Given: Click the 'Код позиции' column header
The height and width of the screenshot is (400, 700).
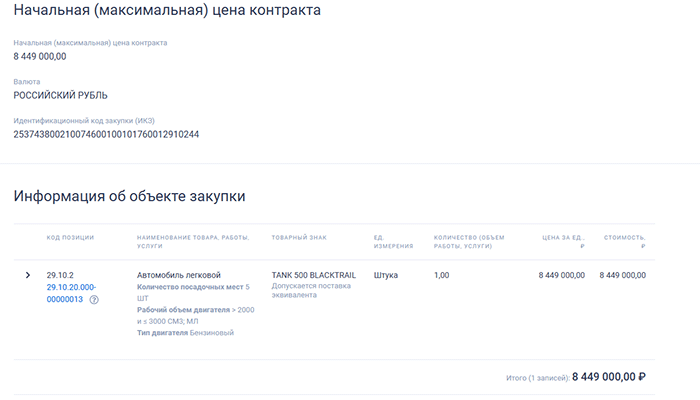Looking at the screenshot, I should (70, 238).
